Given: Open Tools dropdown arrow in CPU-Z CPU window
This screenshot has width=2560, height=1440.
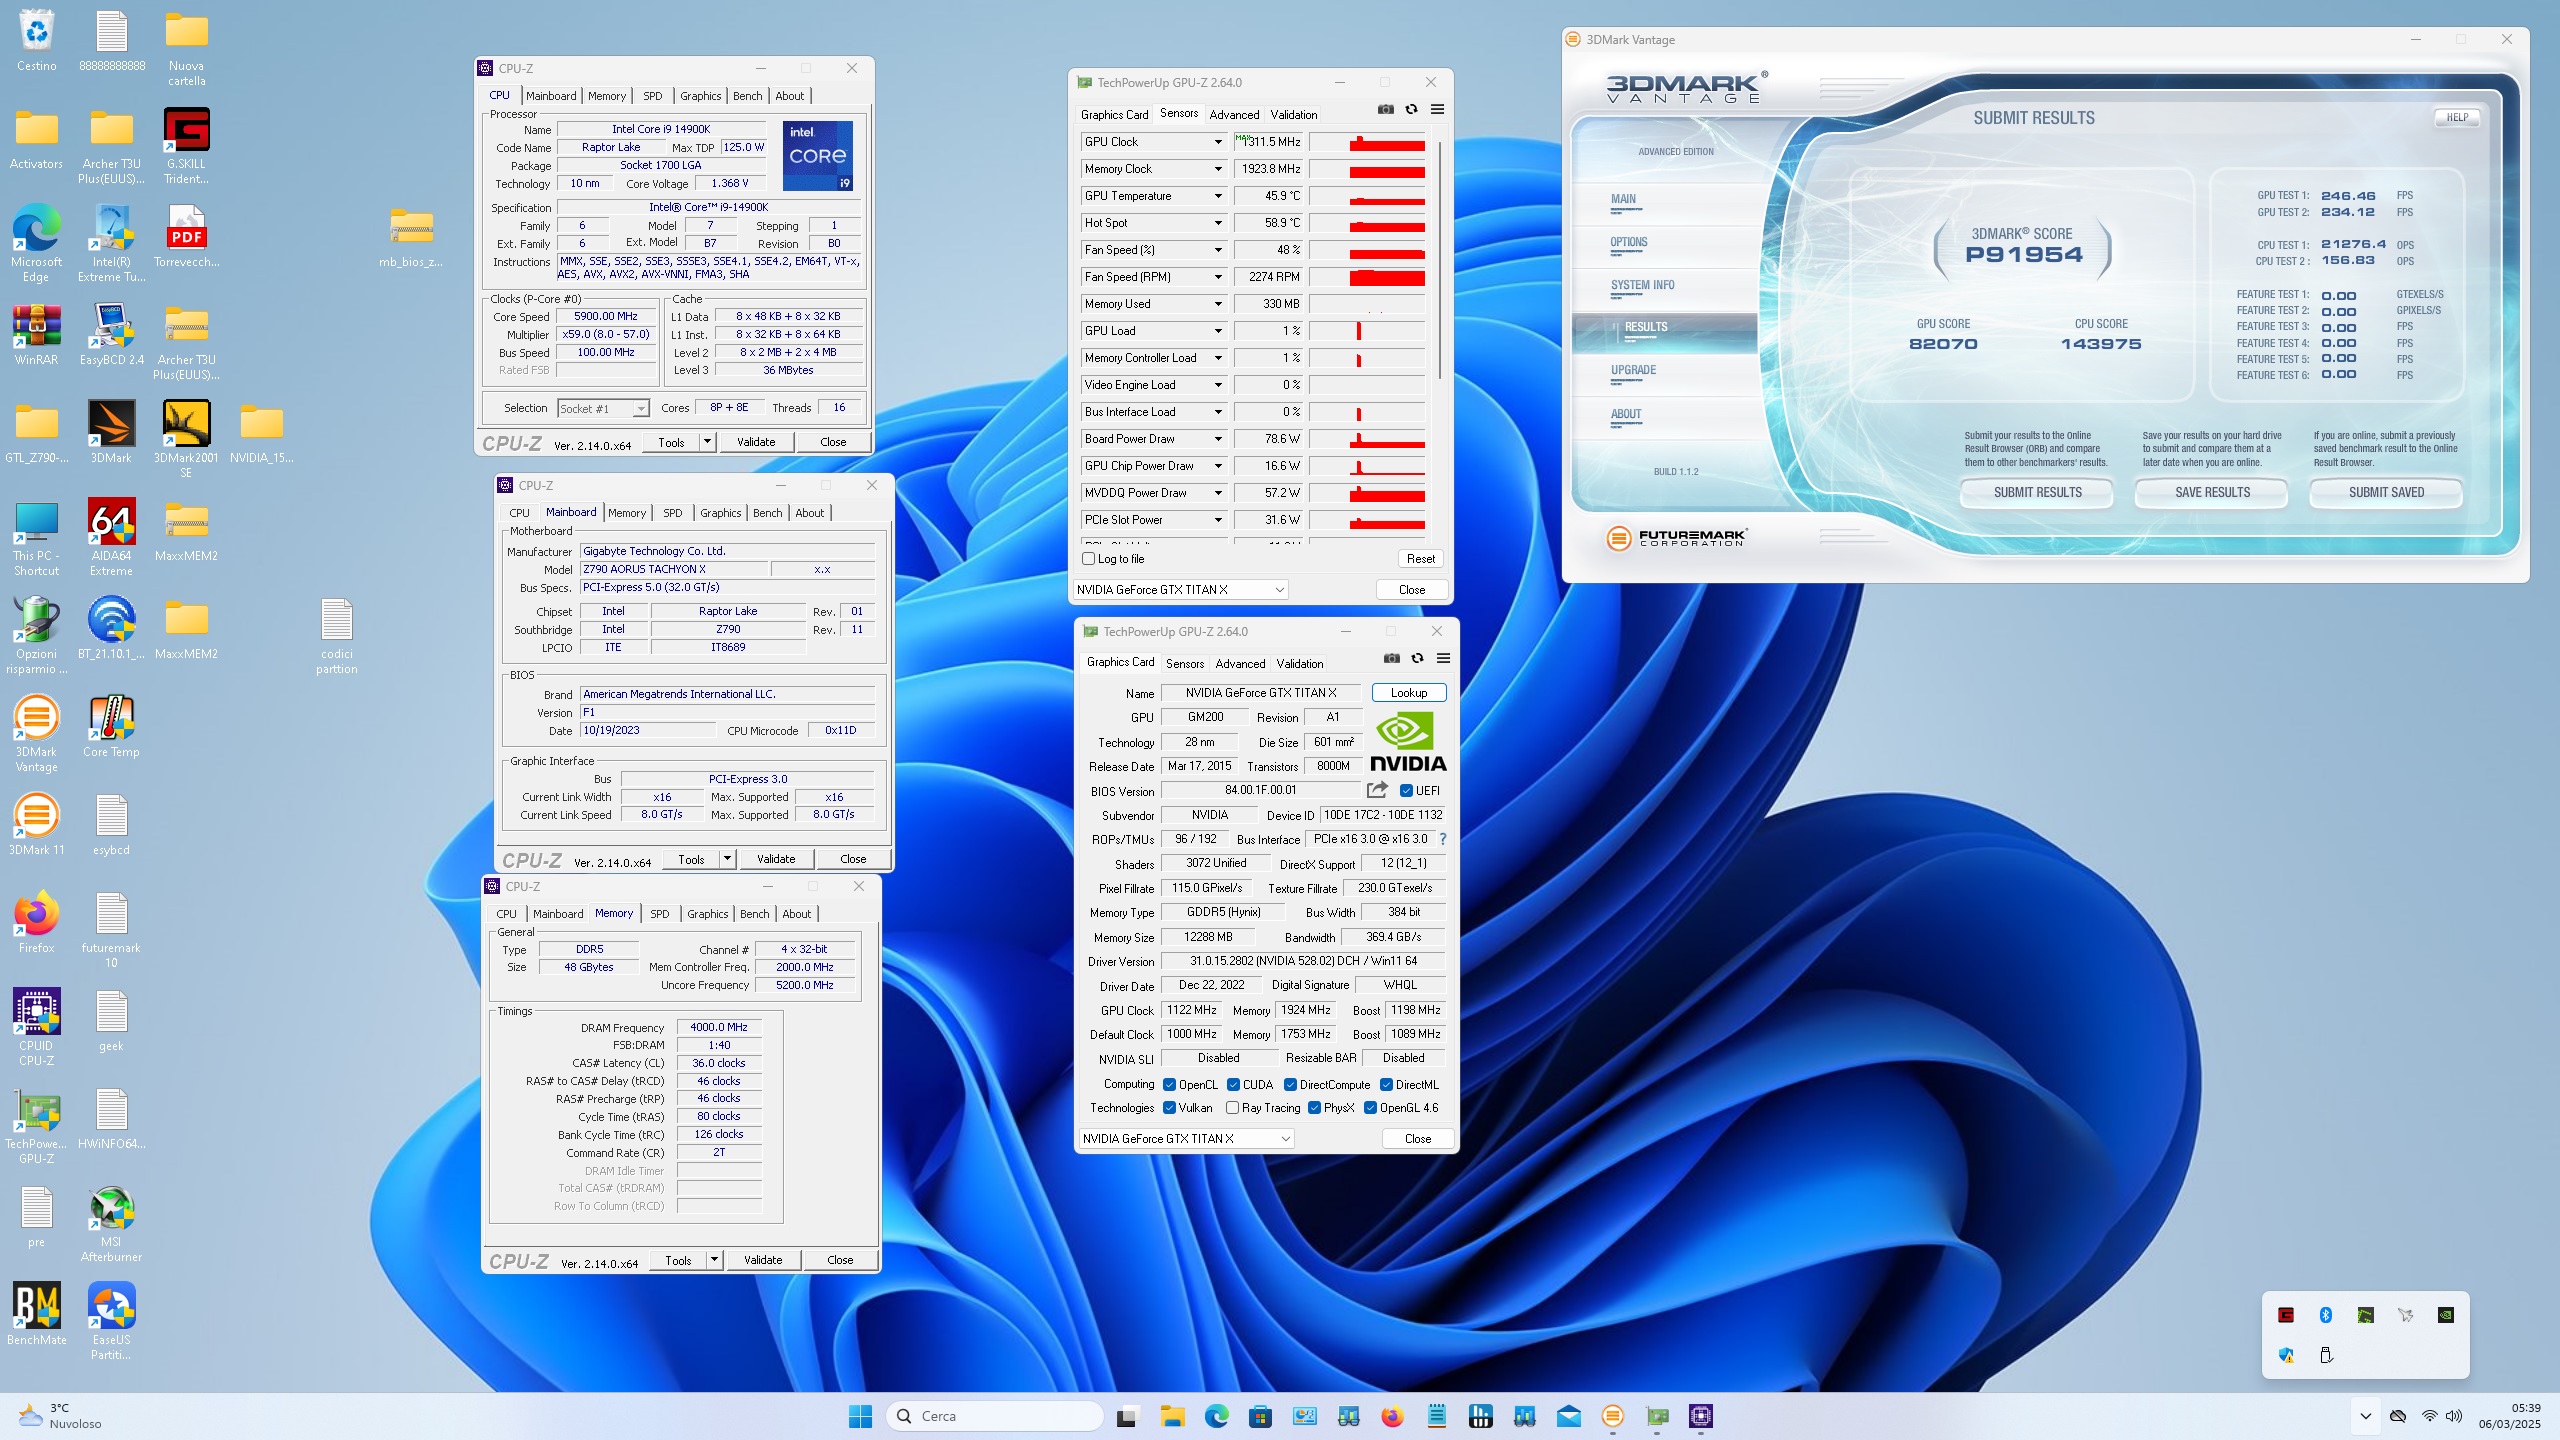Looking at the screenshot, I should click(707, 442).
